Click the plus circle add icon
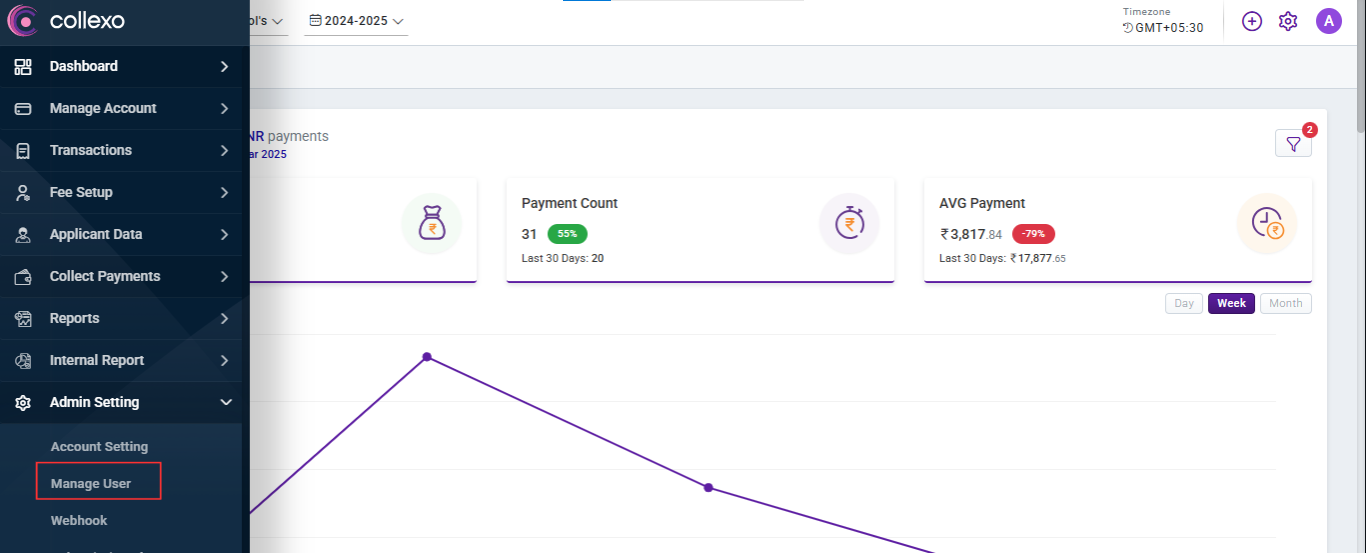 tap(1252, 21)
